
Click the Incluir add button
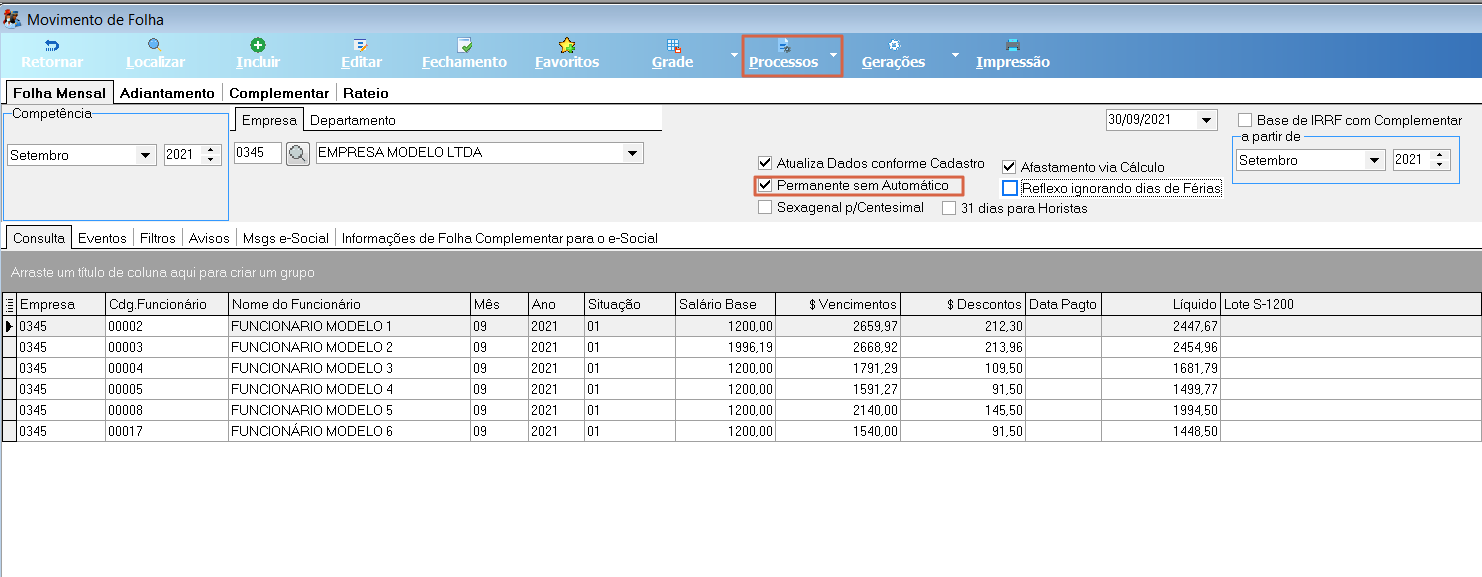coord(258,54)
